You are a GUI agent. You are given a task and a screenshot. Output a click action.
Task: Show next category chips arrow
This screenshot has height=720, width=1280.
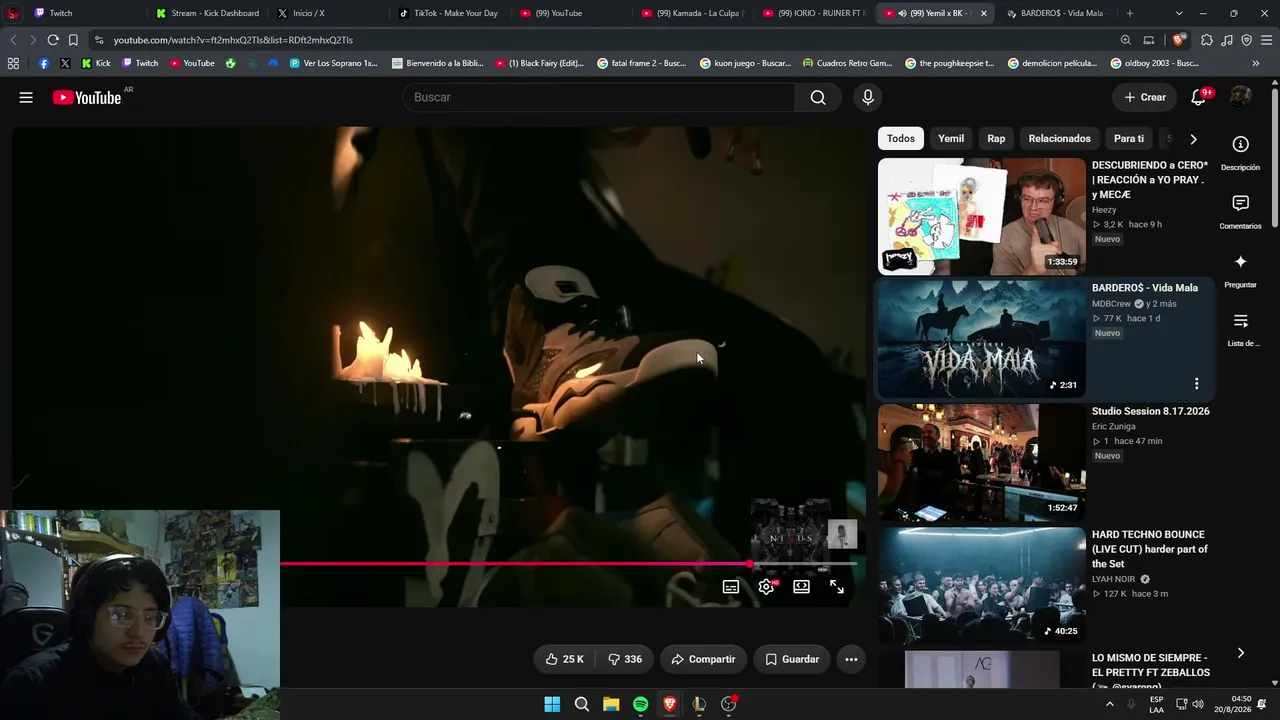(1193, 139)
